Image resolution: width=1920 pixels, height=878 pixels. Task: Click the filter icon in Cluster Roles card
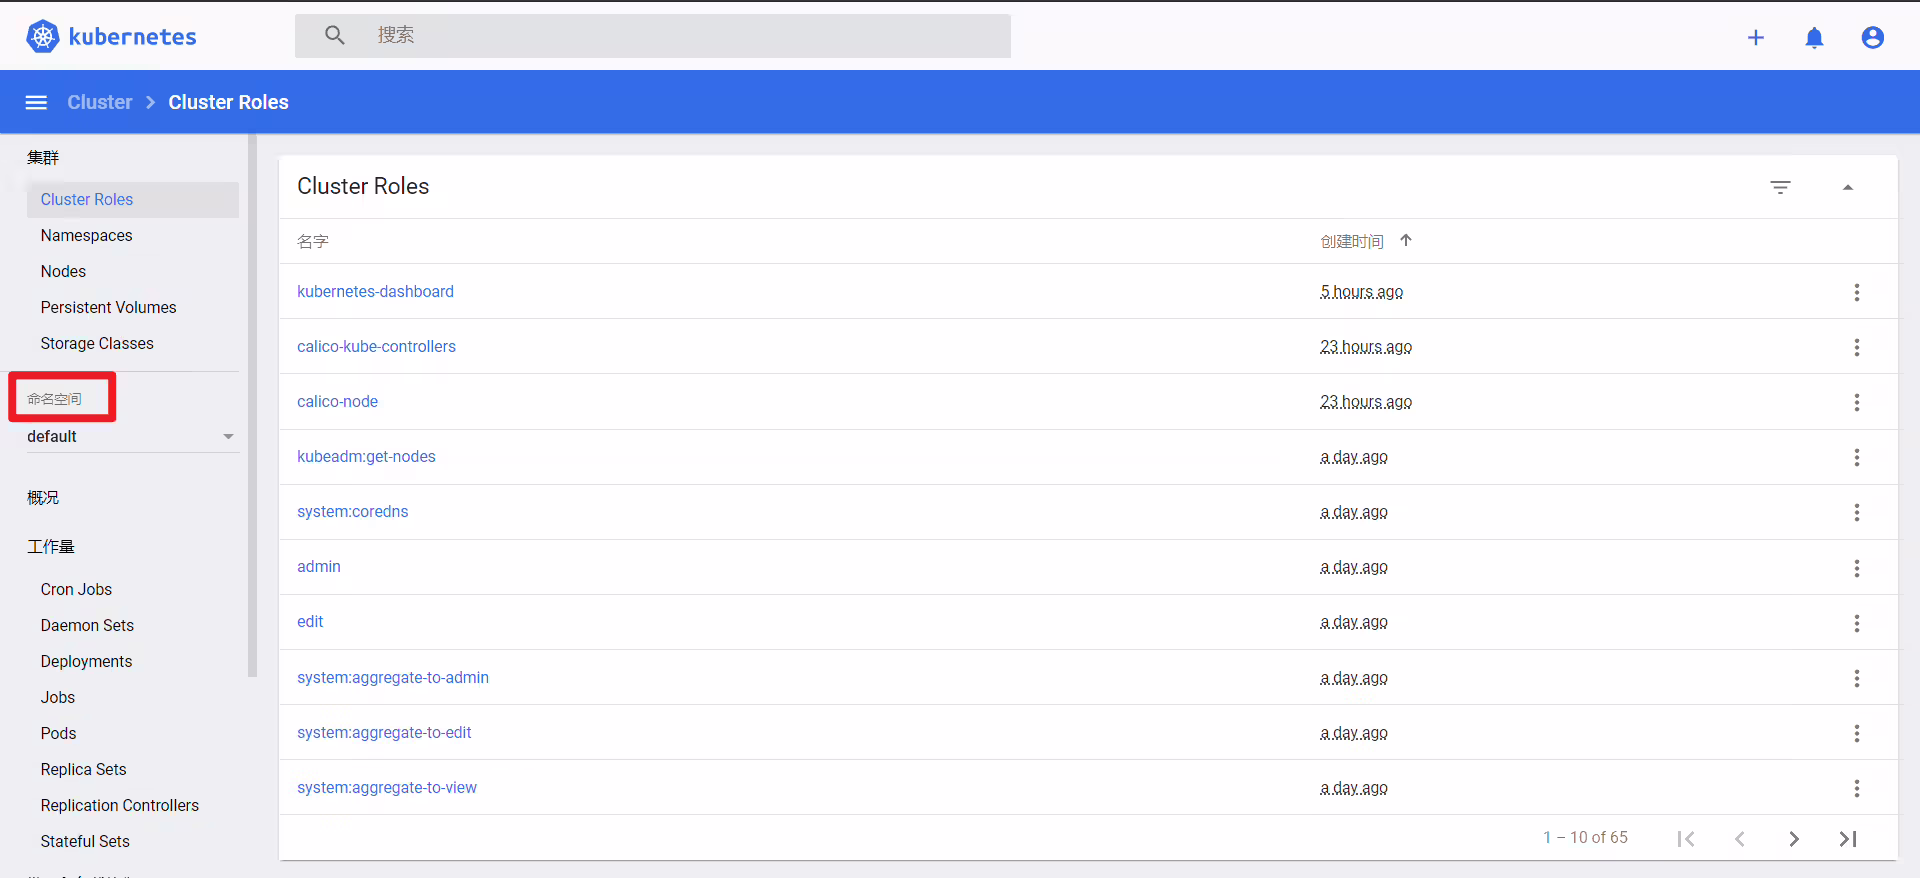click(1780, 187)
